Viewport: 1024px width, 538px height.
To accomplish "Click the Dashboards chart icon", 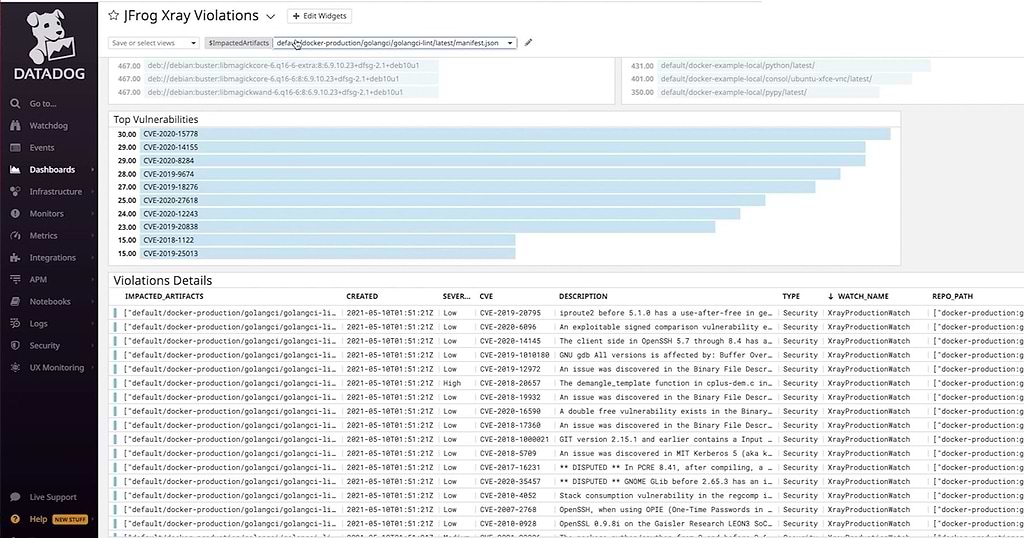I will (x=15, y=170).
